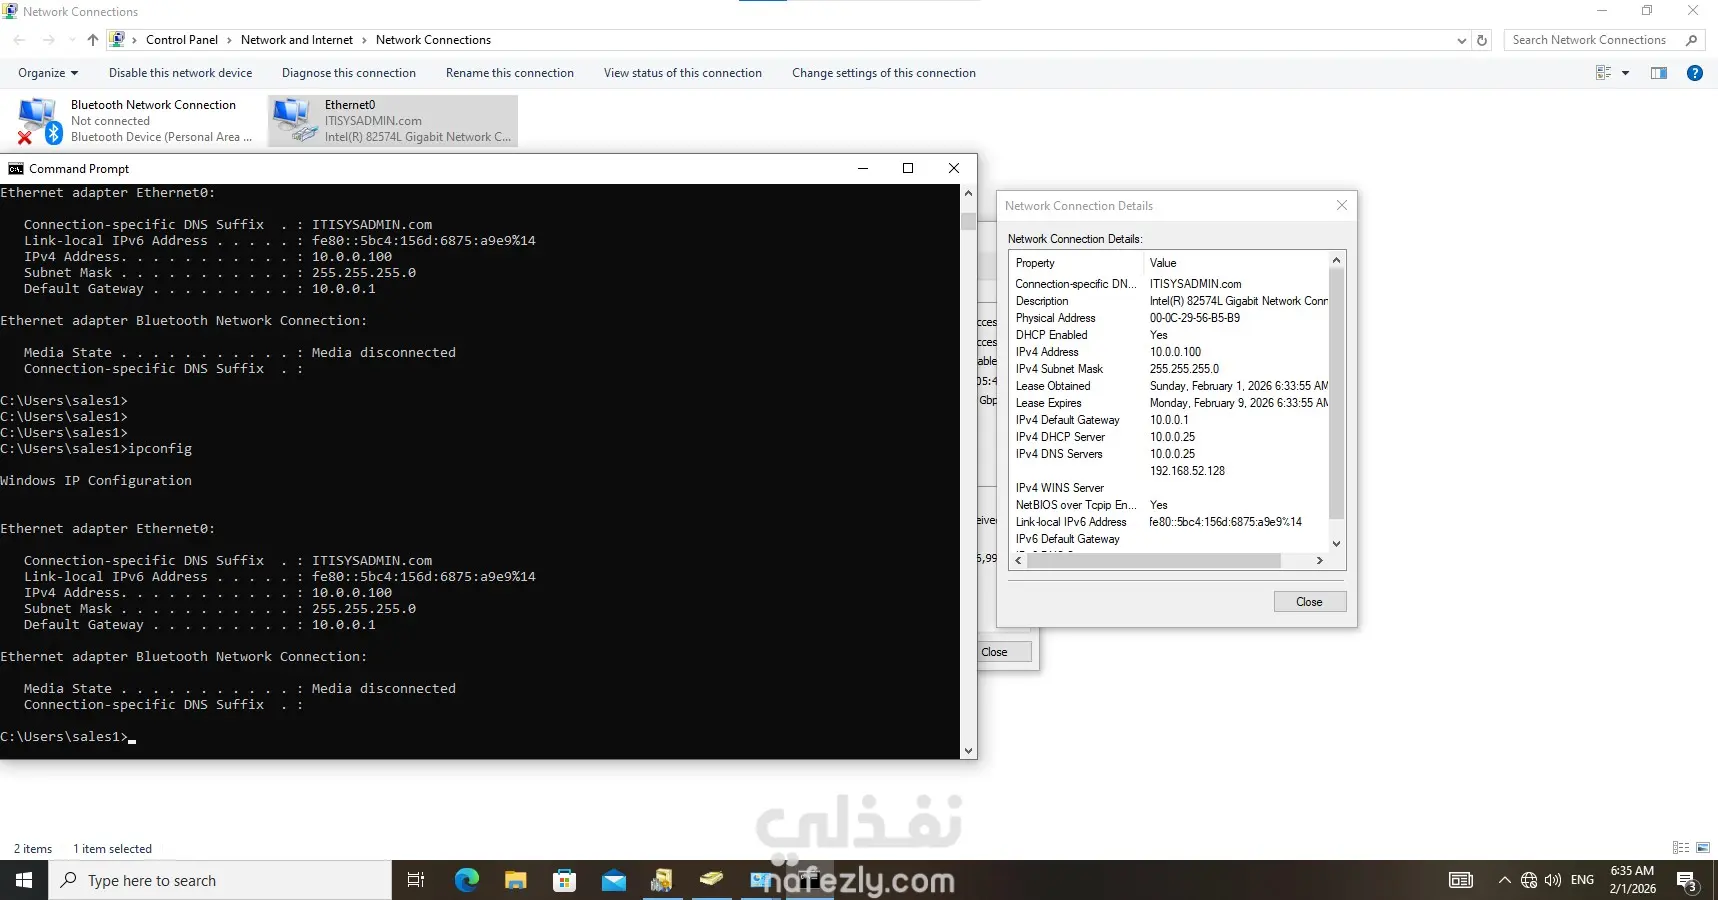
Task: Click the Command Prompt scroll down arrow
Action: [968, 751]
